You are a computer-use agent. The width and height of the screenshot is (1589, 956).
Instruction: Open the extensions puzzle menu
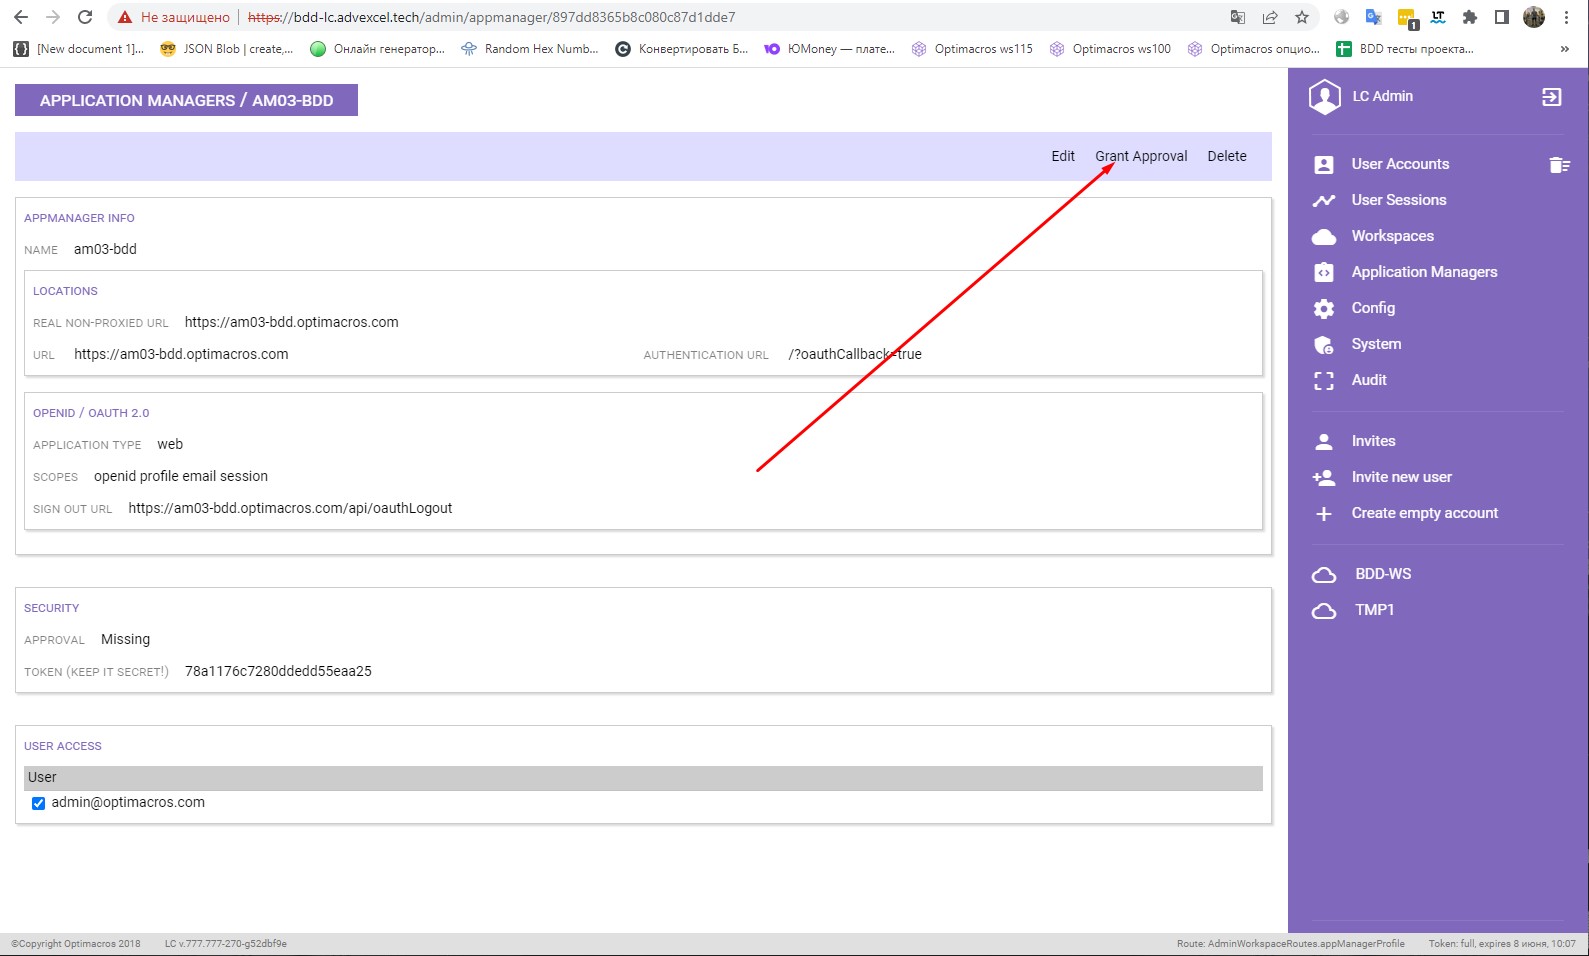click(1470, 17)
